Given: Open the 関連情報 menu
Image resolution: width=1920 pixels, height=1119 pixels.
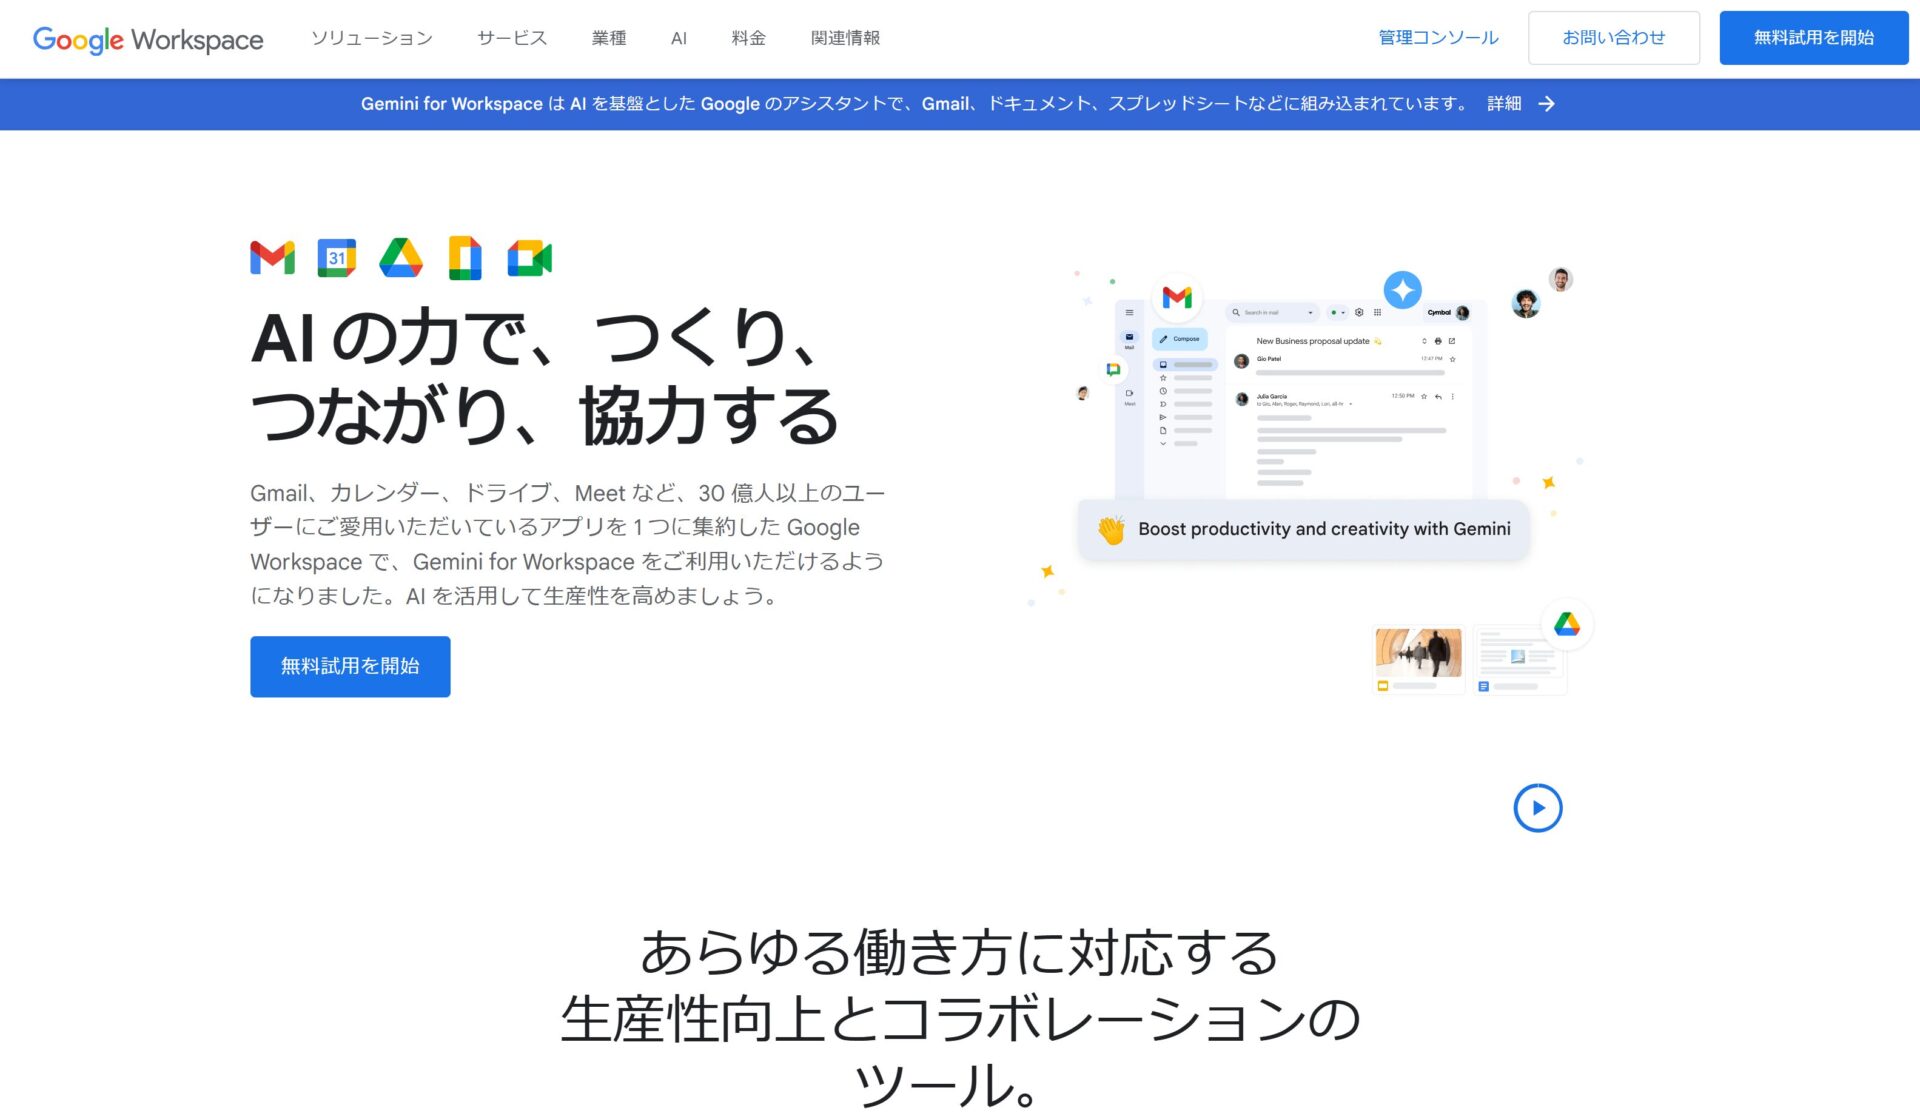Looking at the screenshot, I should pos(845,38).
